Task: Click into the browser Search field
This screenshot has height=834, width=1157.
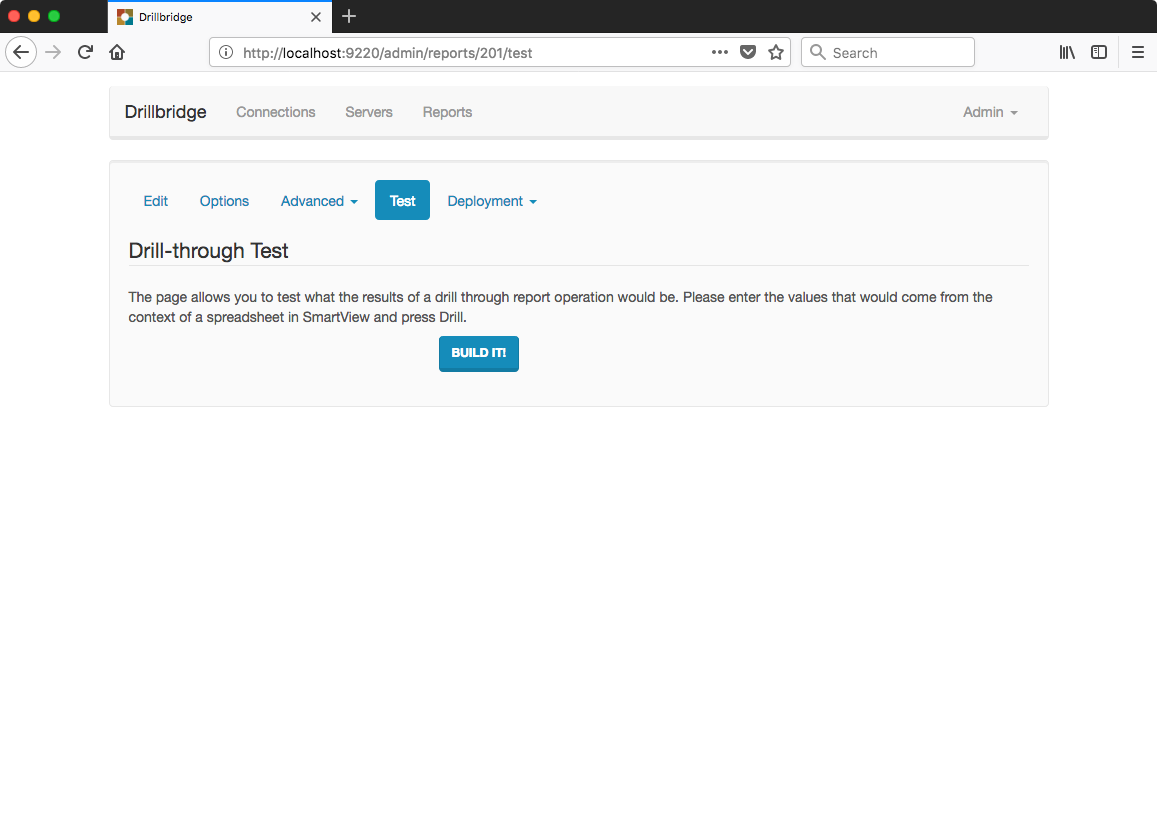Action: click(888, 52)
